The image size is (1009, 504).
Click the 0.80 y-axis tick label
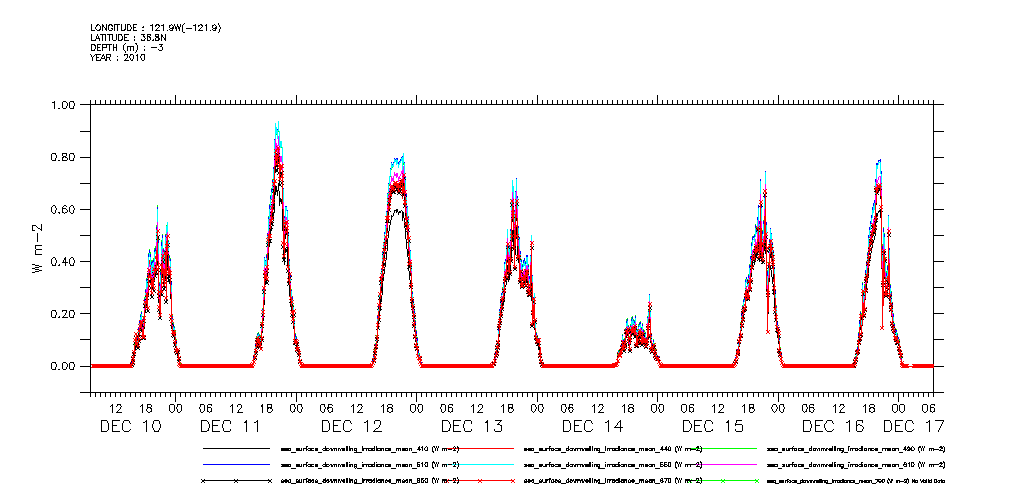[x=63, y=157]
